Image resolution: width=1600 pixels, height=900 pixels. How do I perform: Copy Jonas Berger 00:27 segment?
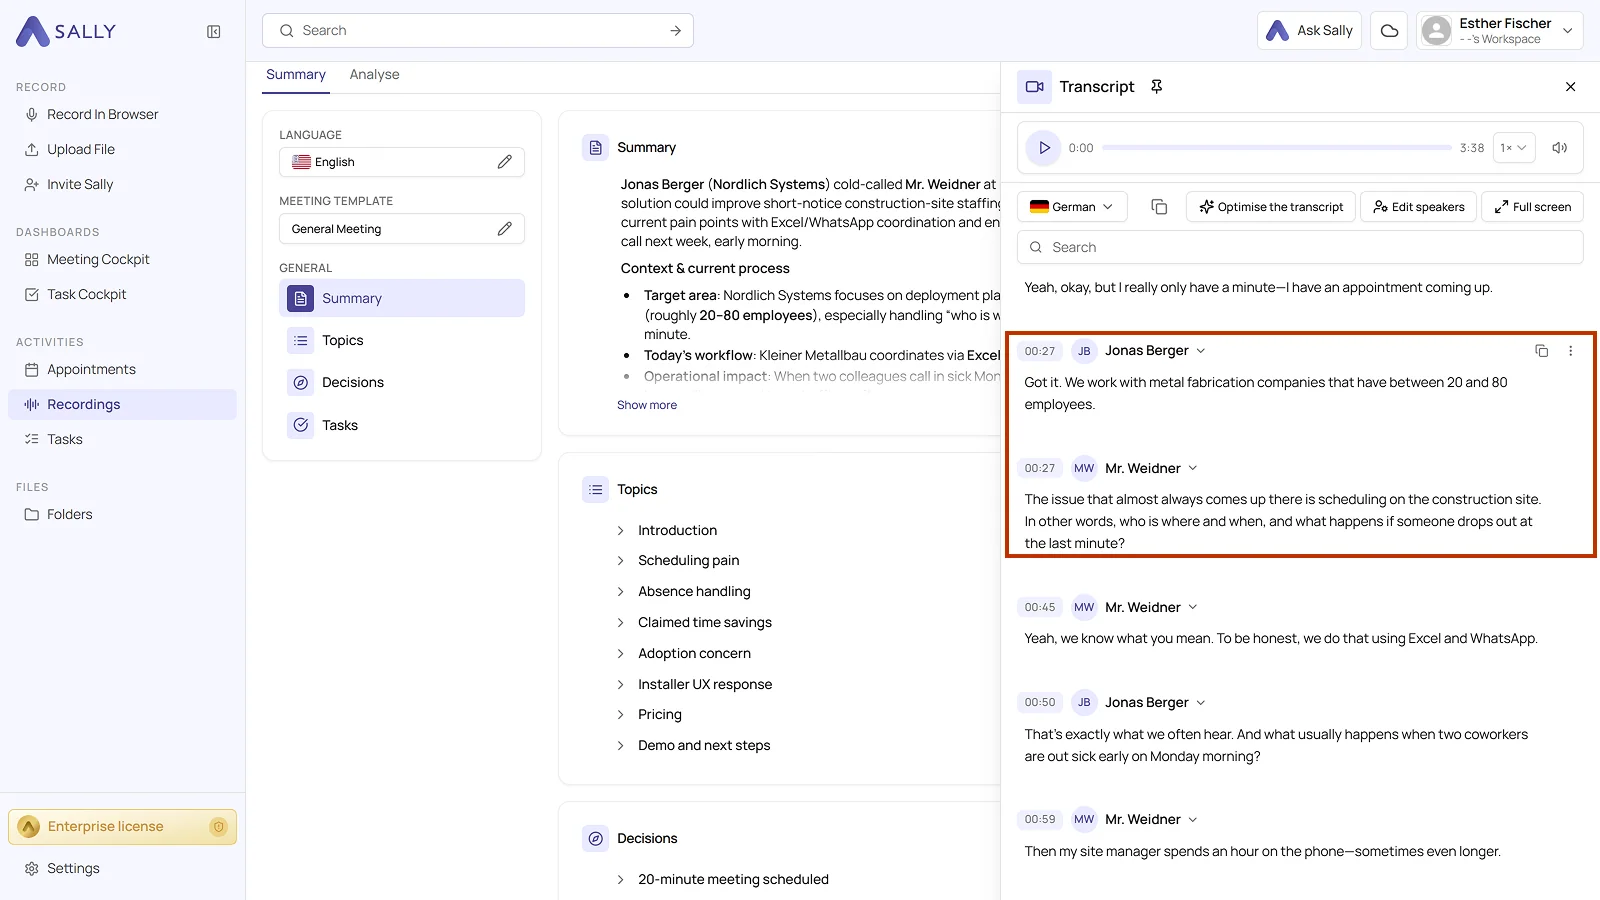coord(1541,351)
